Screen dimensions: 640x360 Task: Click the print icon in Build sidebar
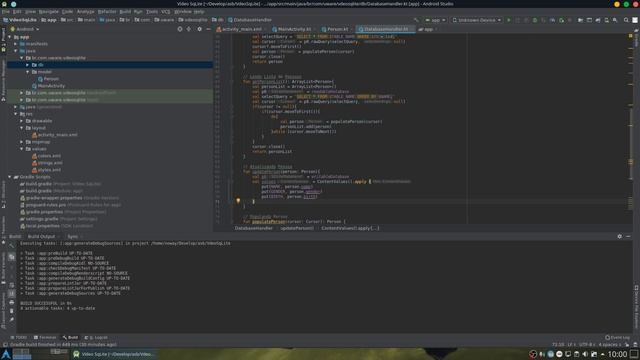[x=11, y=302]
